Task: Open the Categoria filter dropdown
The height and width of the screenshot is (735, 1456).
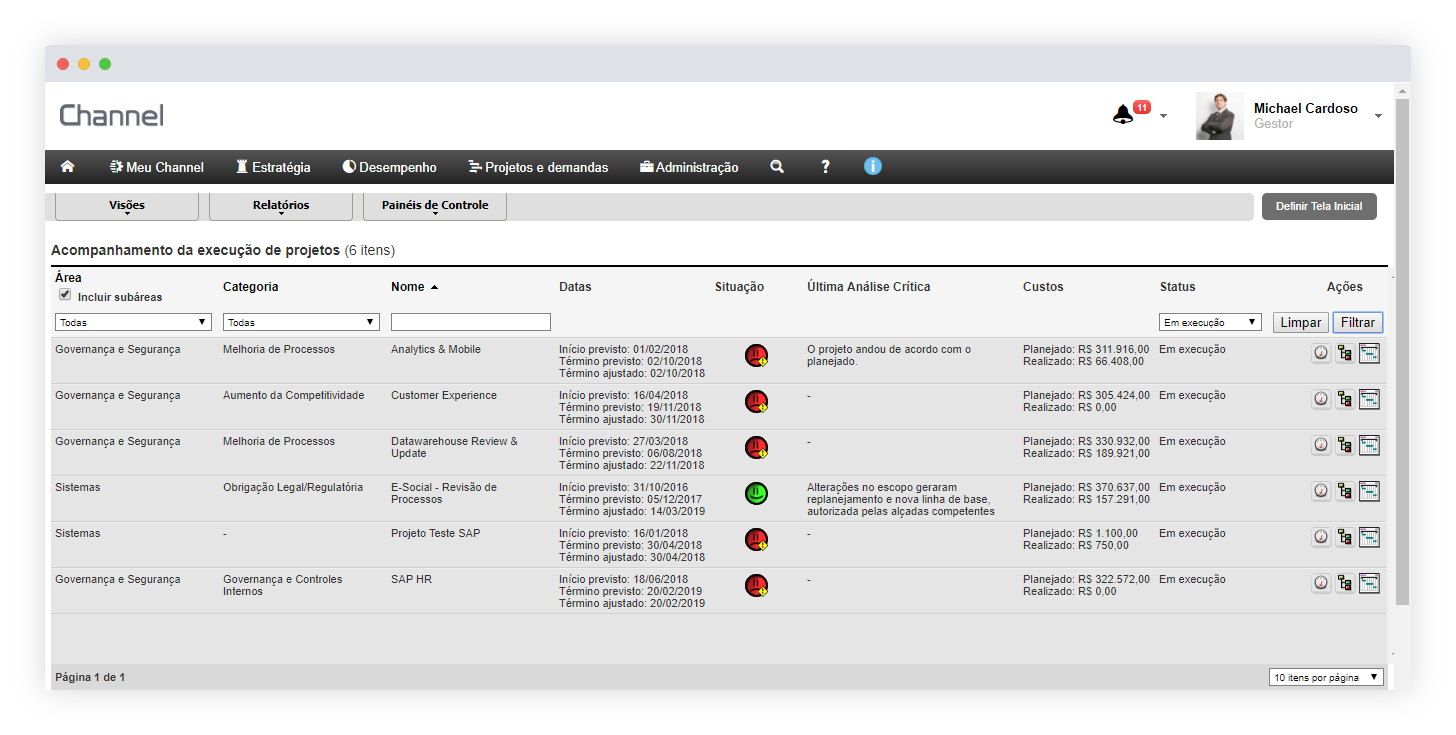Action: pyautogui.click(x=301, y=322)
